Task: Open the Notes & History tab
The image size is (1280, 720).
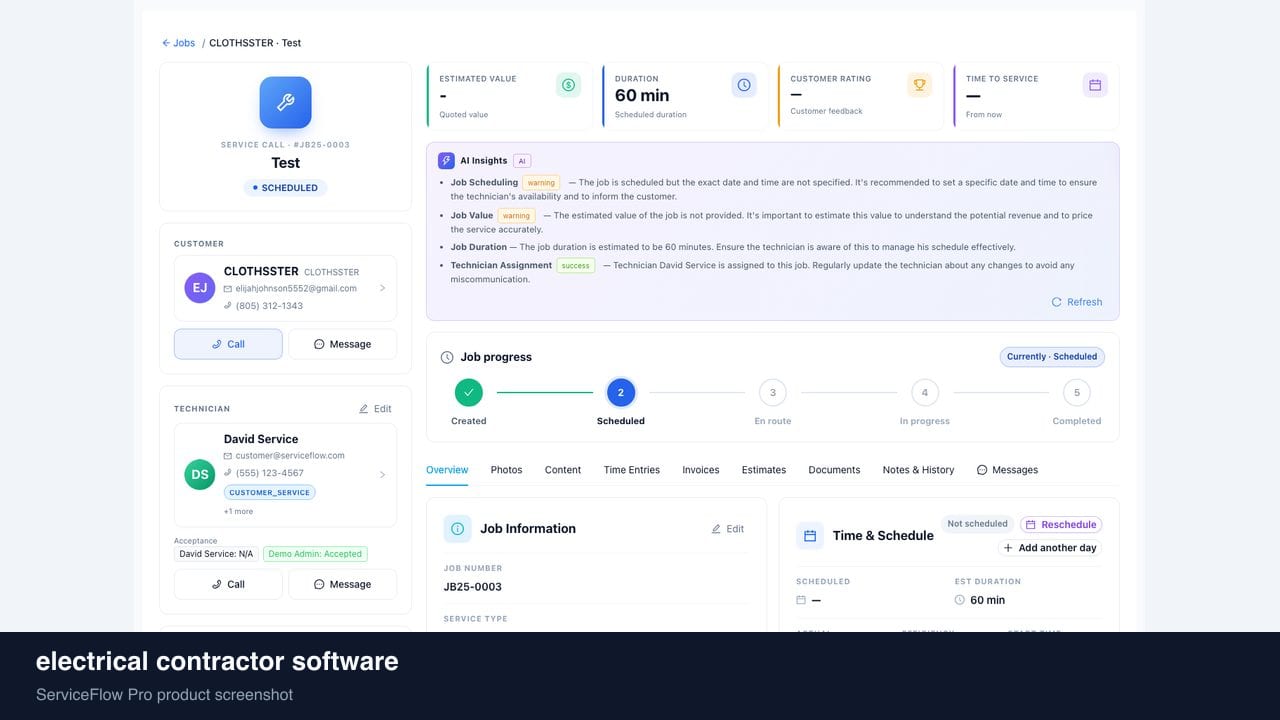Action: tap(918, 470)
